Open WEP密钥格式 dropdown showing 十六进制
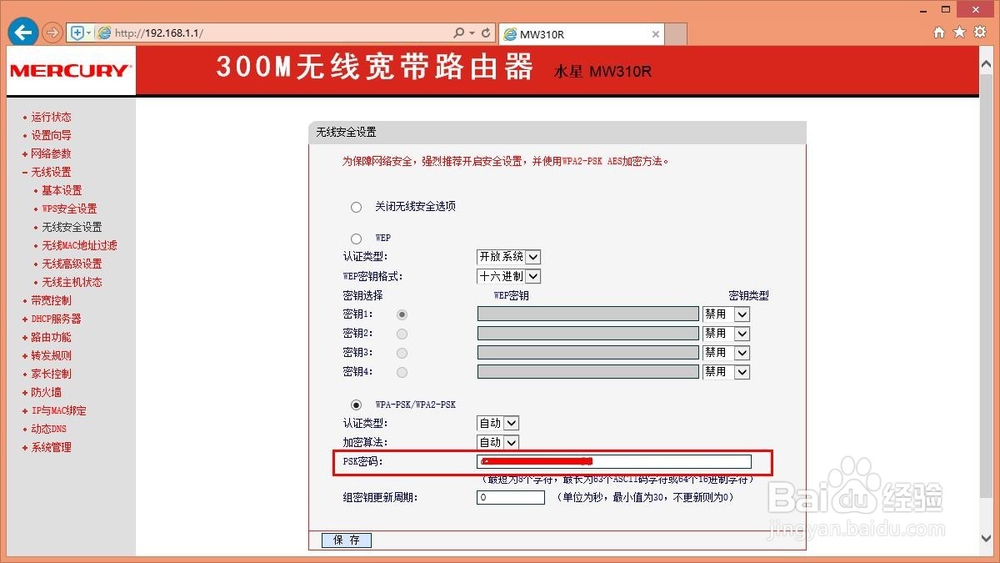Screen dimensions: 1000x563 click(508, 276)
